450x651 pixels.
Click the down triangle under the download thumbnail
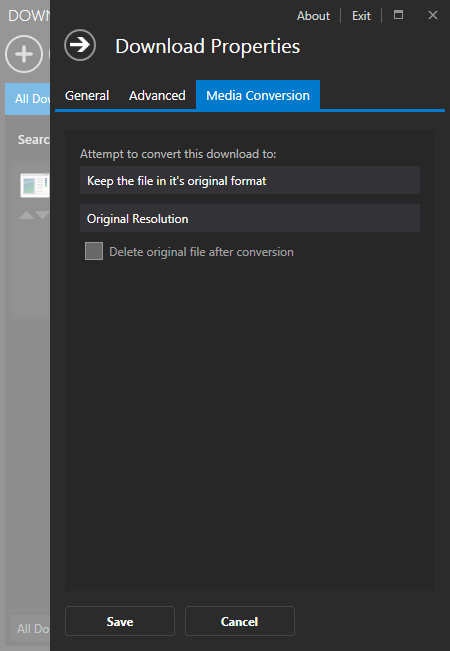(42, 215)
